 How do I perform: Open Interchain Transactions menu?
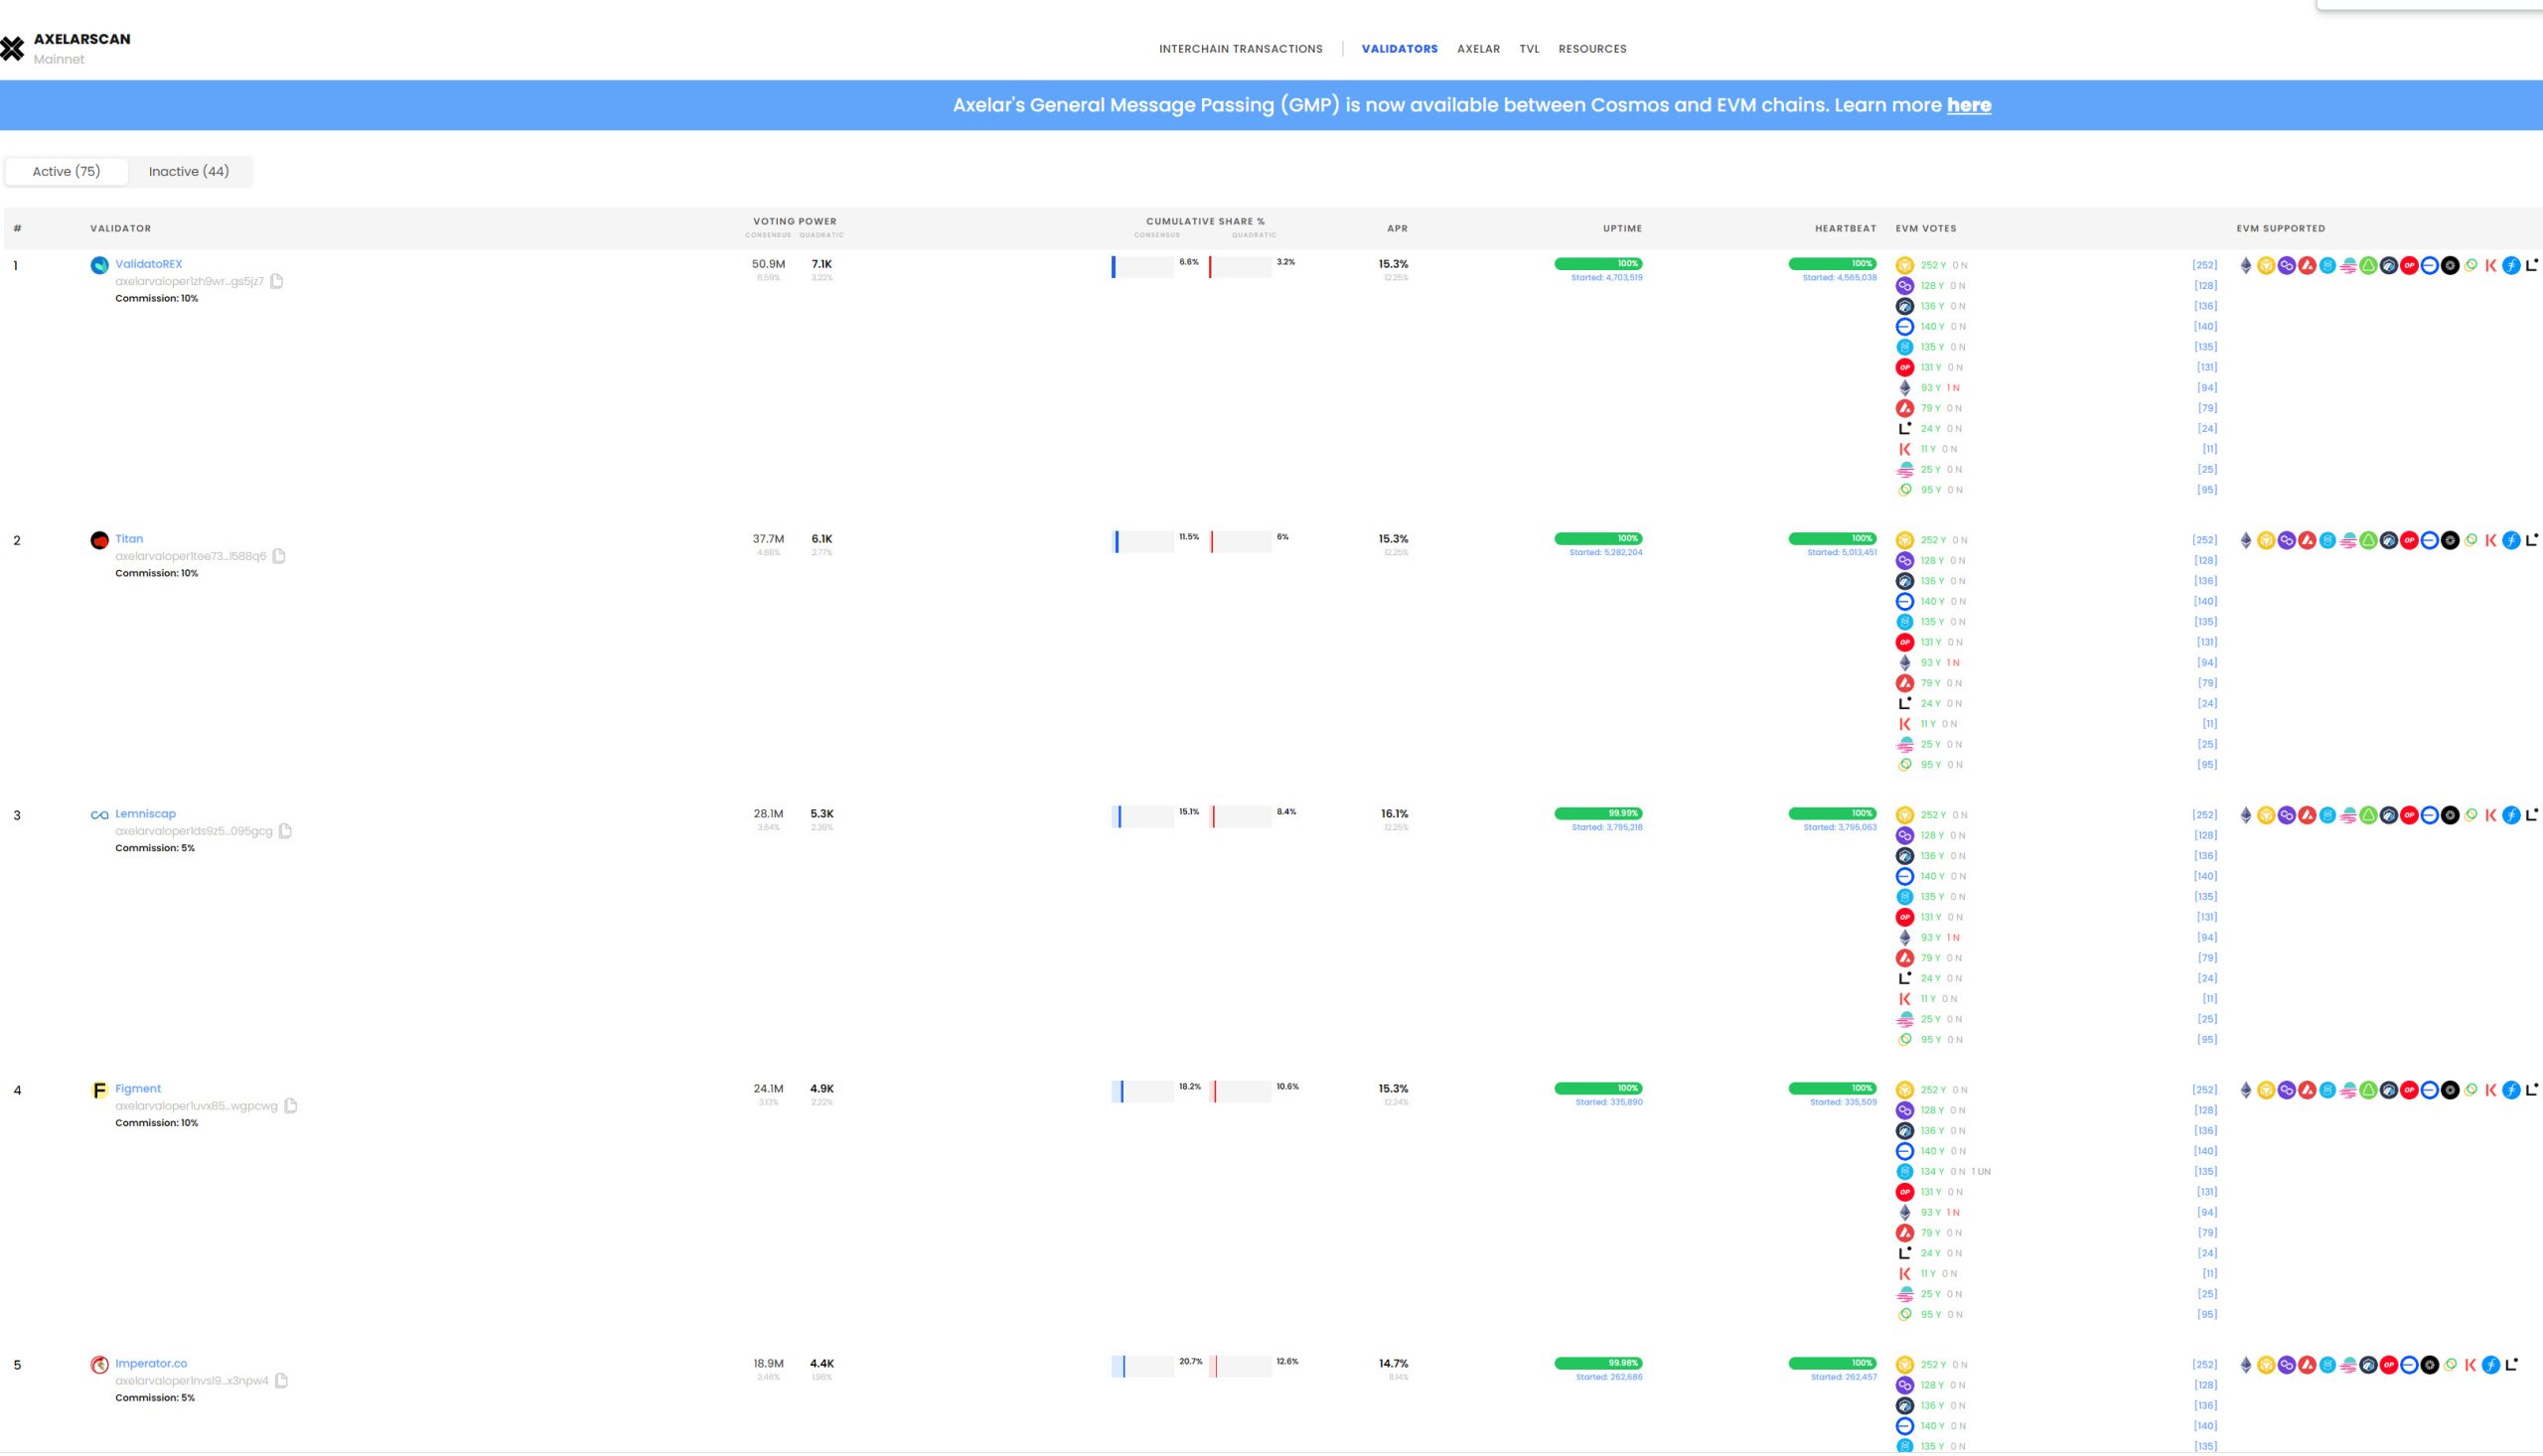[1240, 48]
